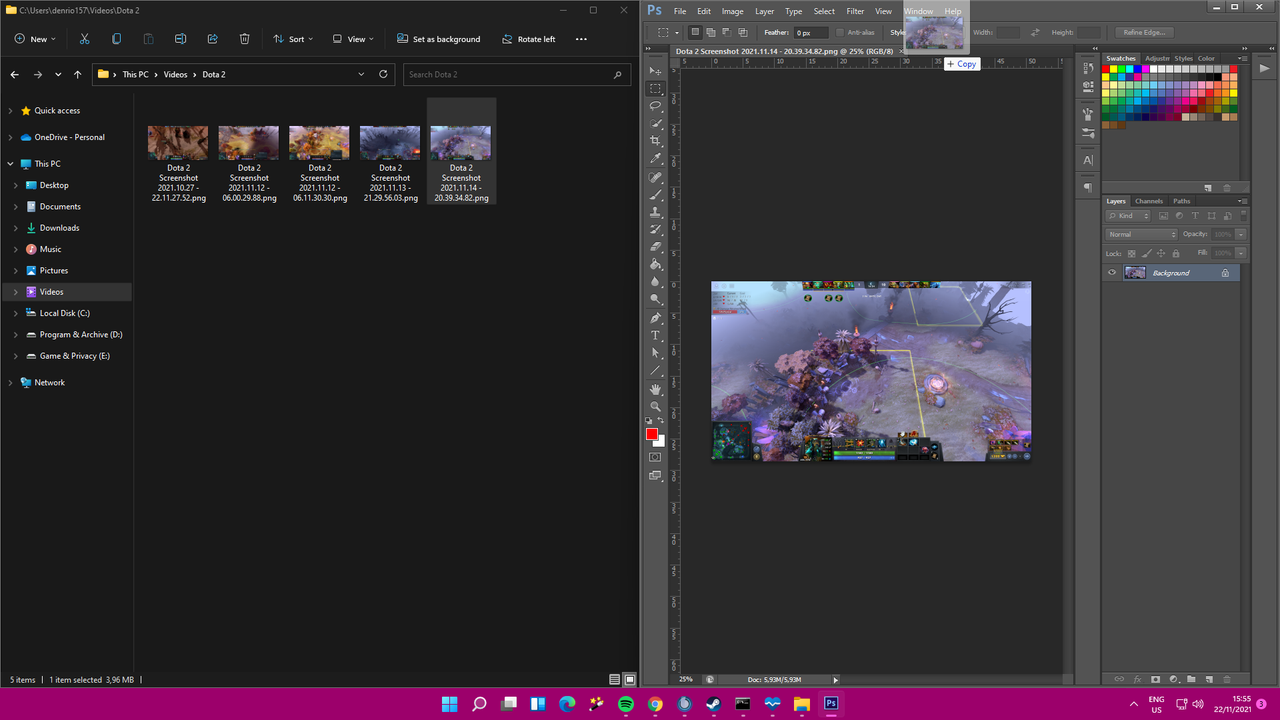The width and height of the screenshot is (1280, 720).
Task: Select the Lasso tool
Action: click(656, 105)
